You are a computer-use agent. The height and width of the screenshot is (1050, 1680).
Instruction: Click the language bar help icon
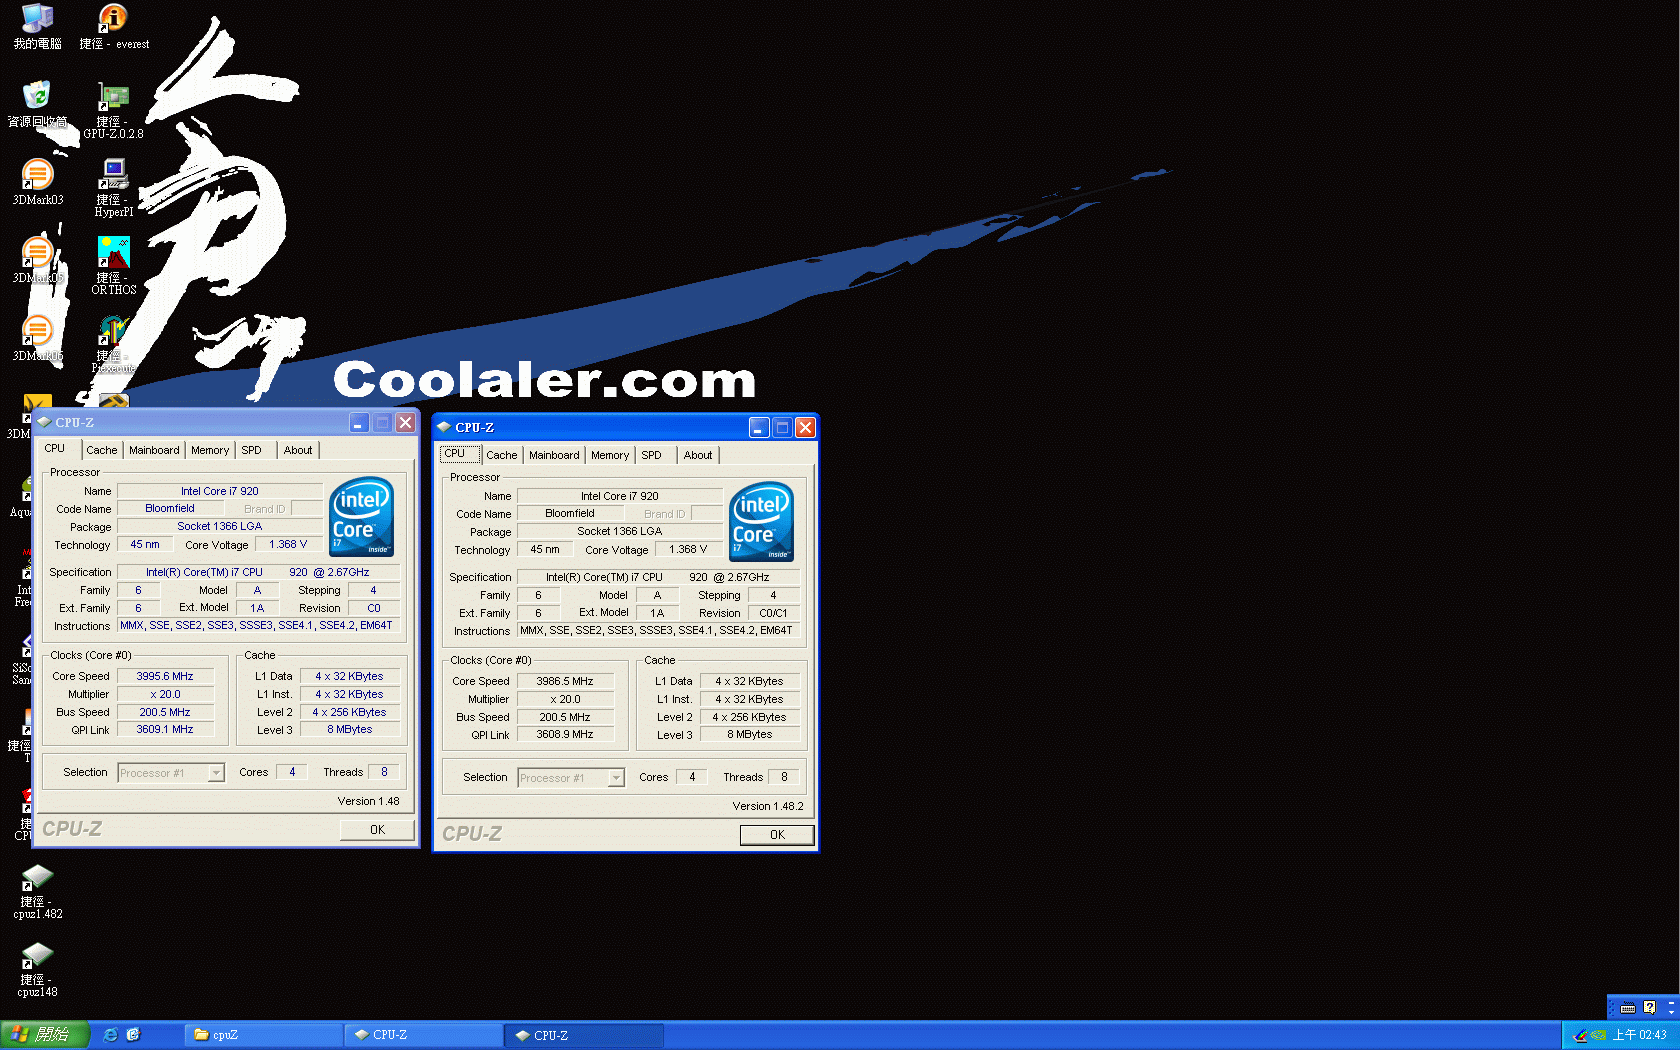click(1650, 1008)
